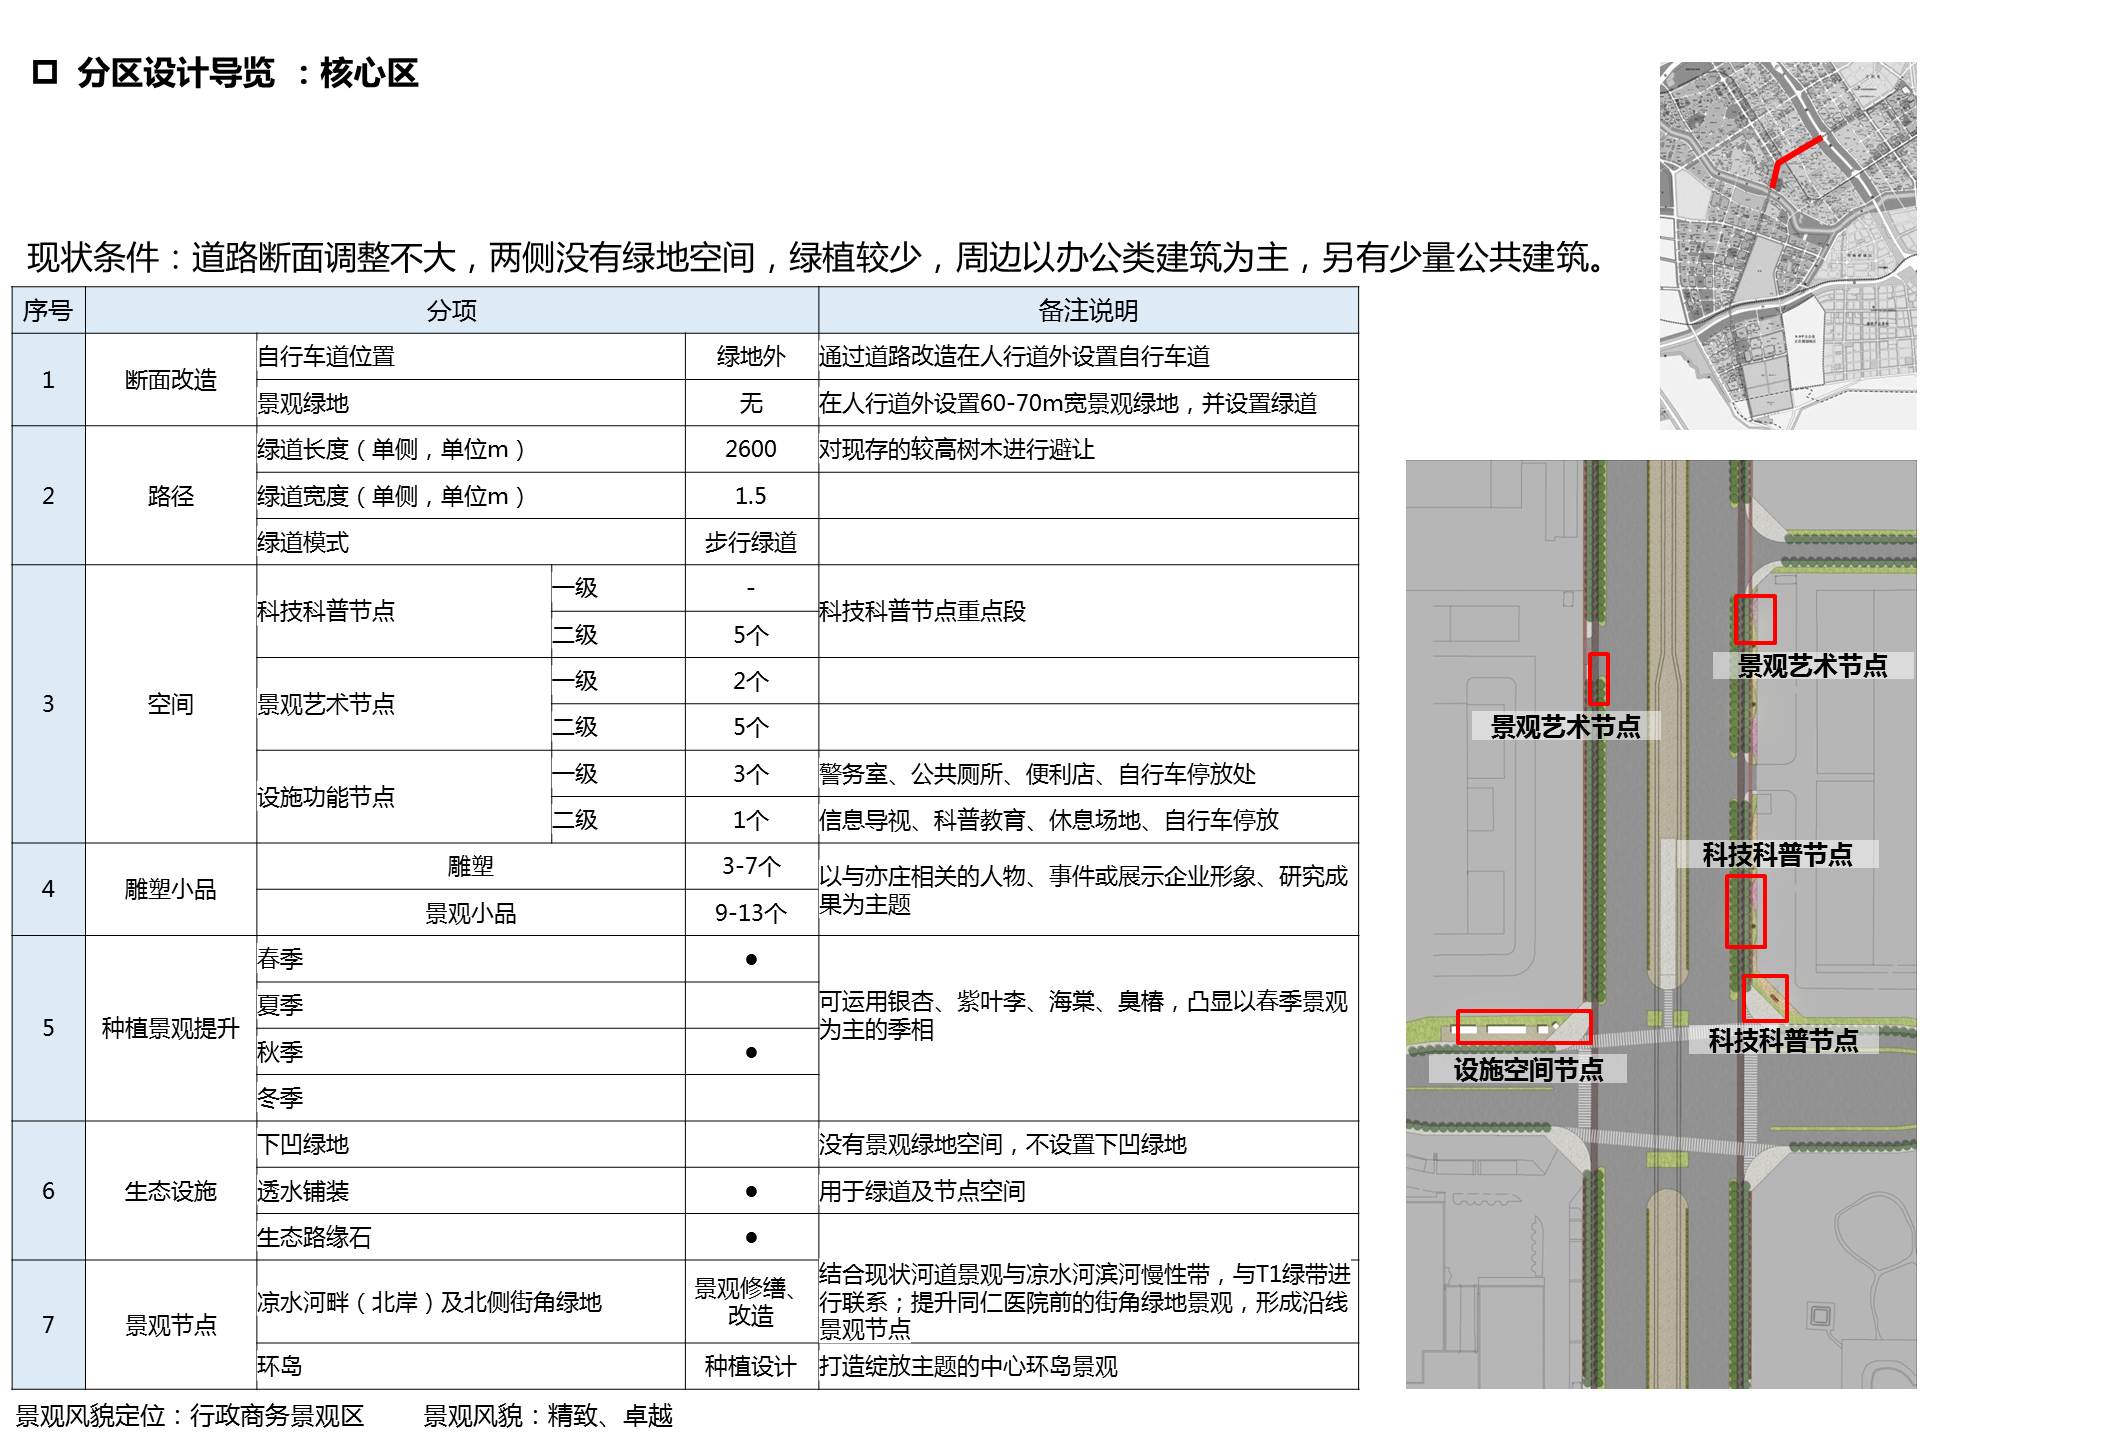Click the serial number 7 cell
The height and width of the screenshot is (1445, 2112).
(x=48, y=1325)
